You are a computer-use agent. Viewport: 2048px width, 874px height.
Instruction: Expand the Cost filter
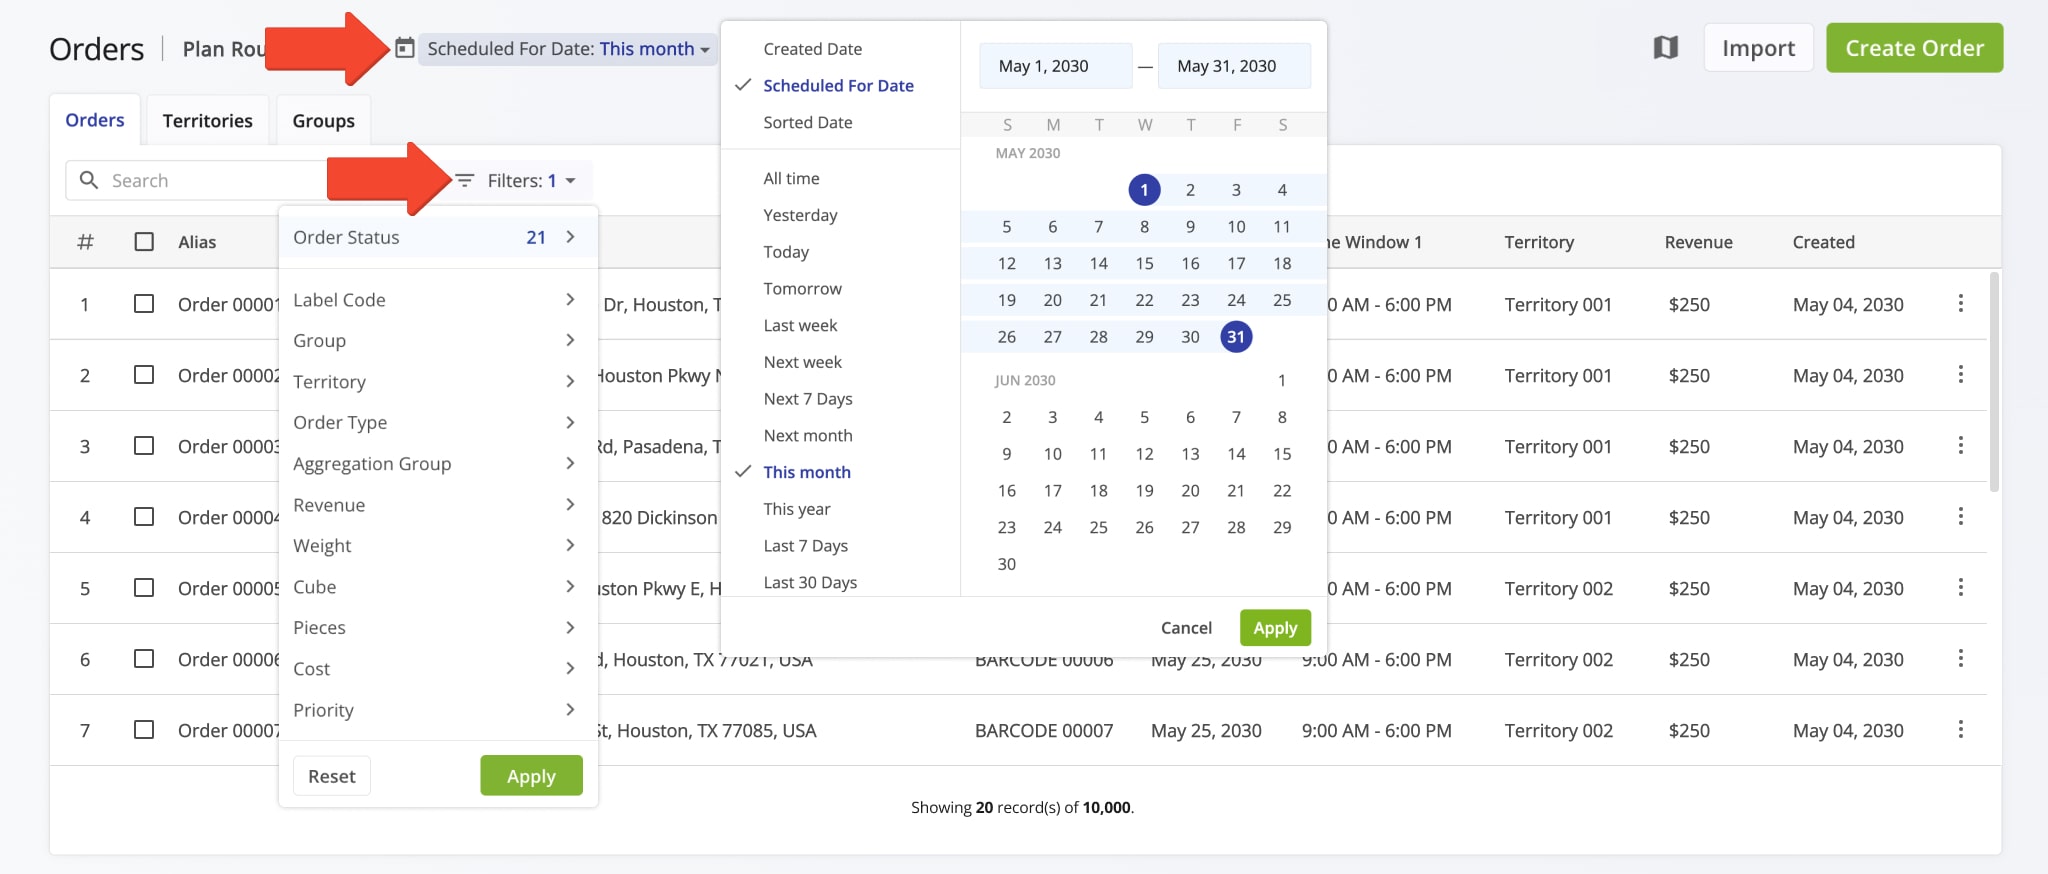coord(438,669)
